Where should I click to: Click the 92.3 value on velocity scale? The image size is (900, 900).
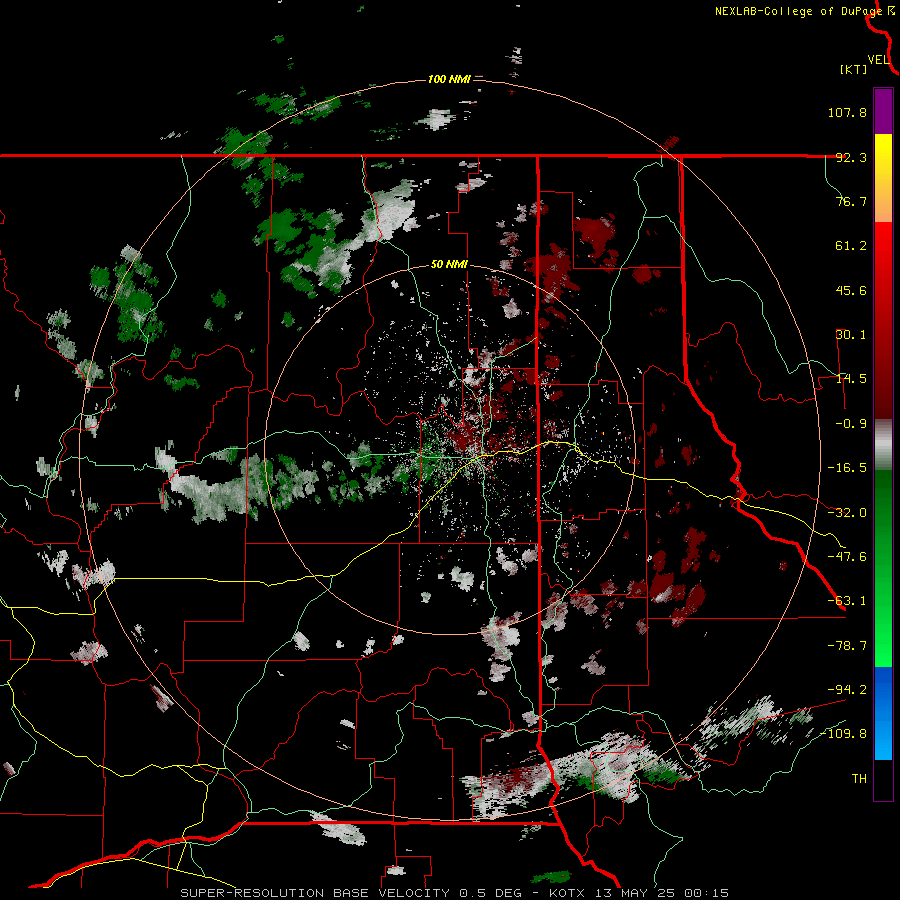pos(851,157)
